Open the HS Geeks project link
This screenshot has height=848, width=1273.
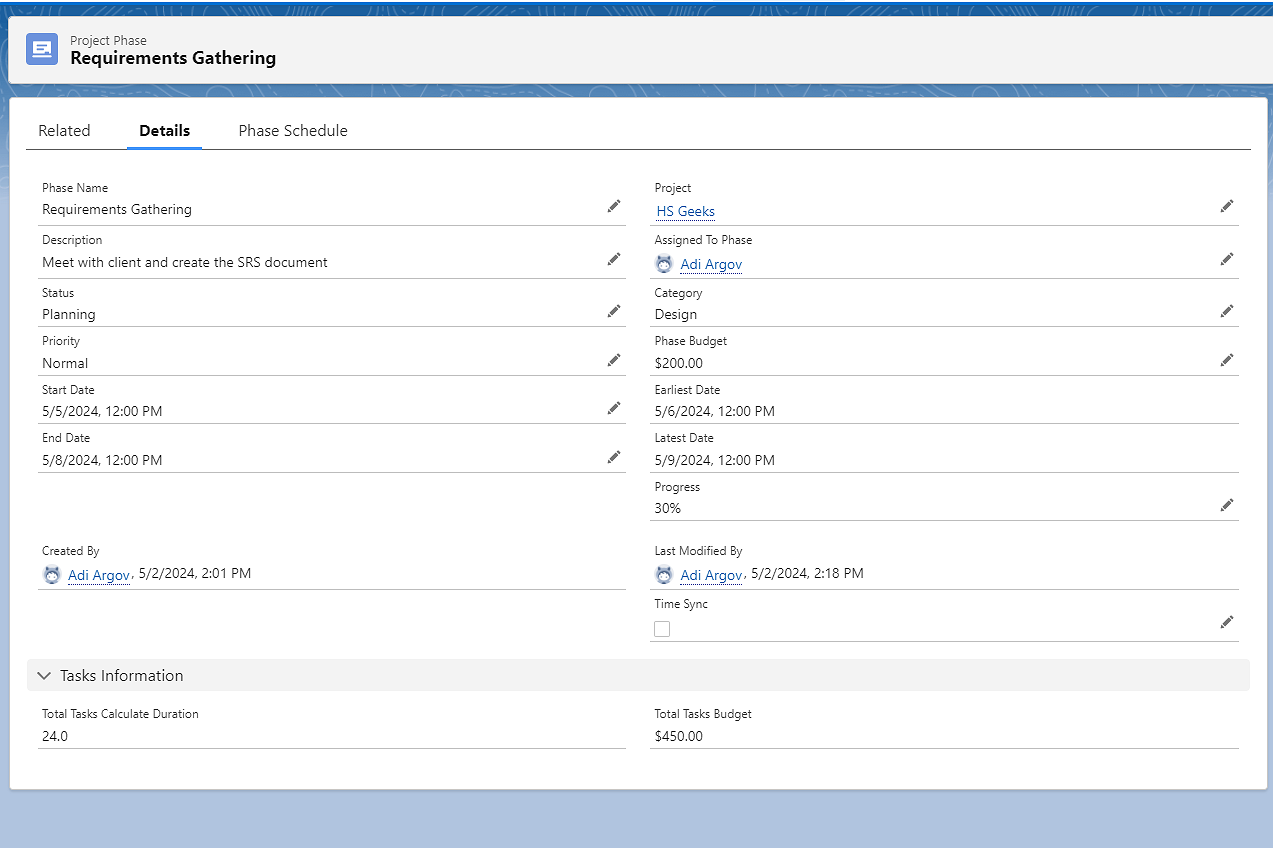tap(685, 211)
